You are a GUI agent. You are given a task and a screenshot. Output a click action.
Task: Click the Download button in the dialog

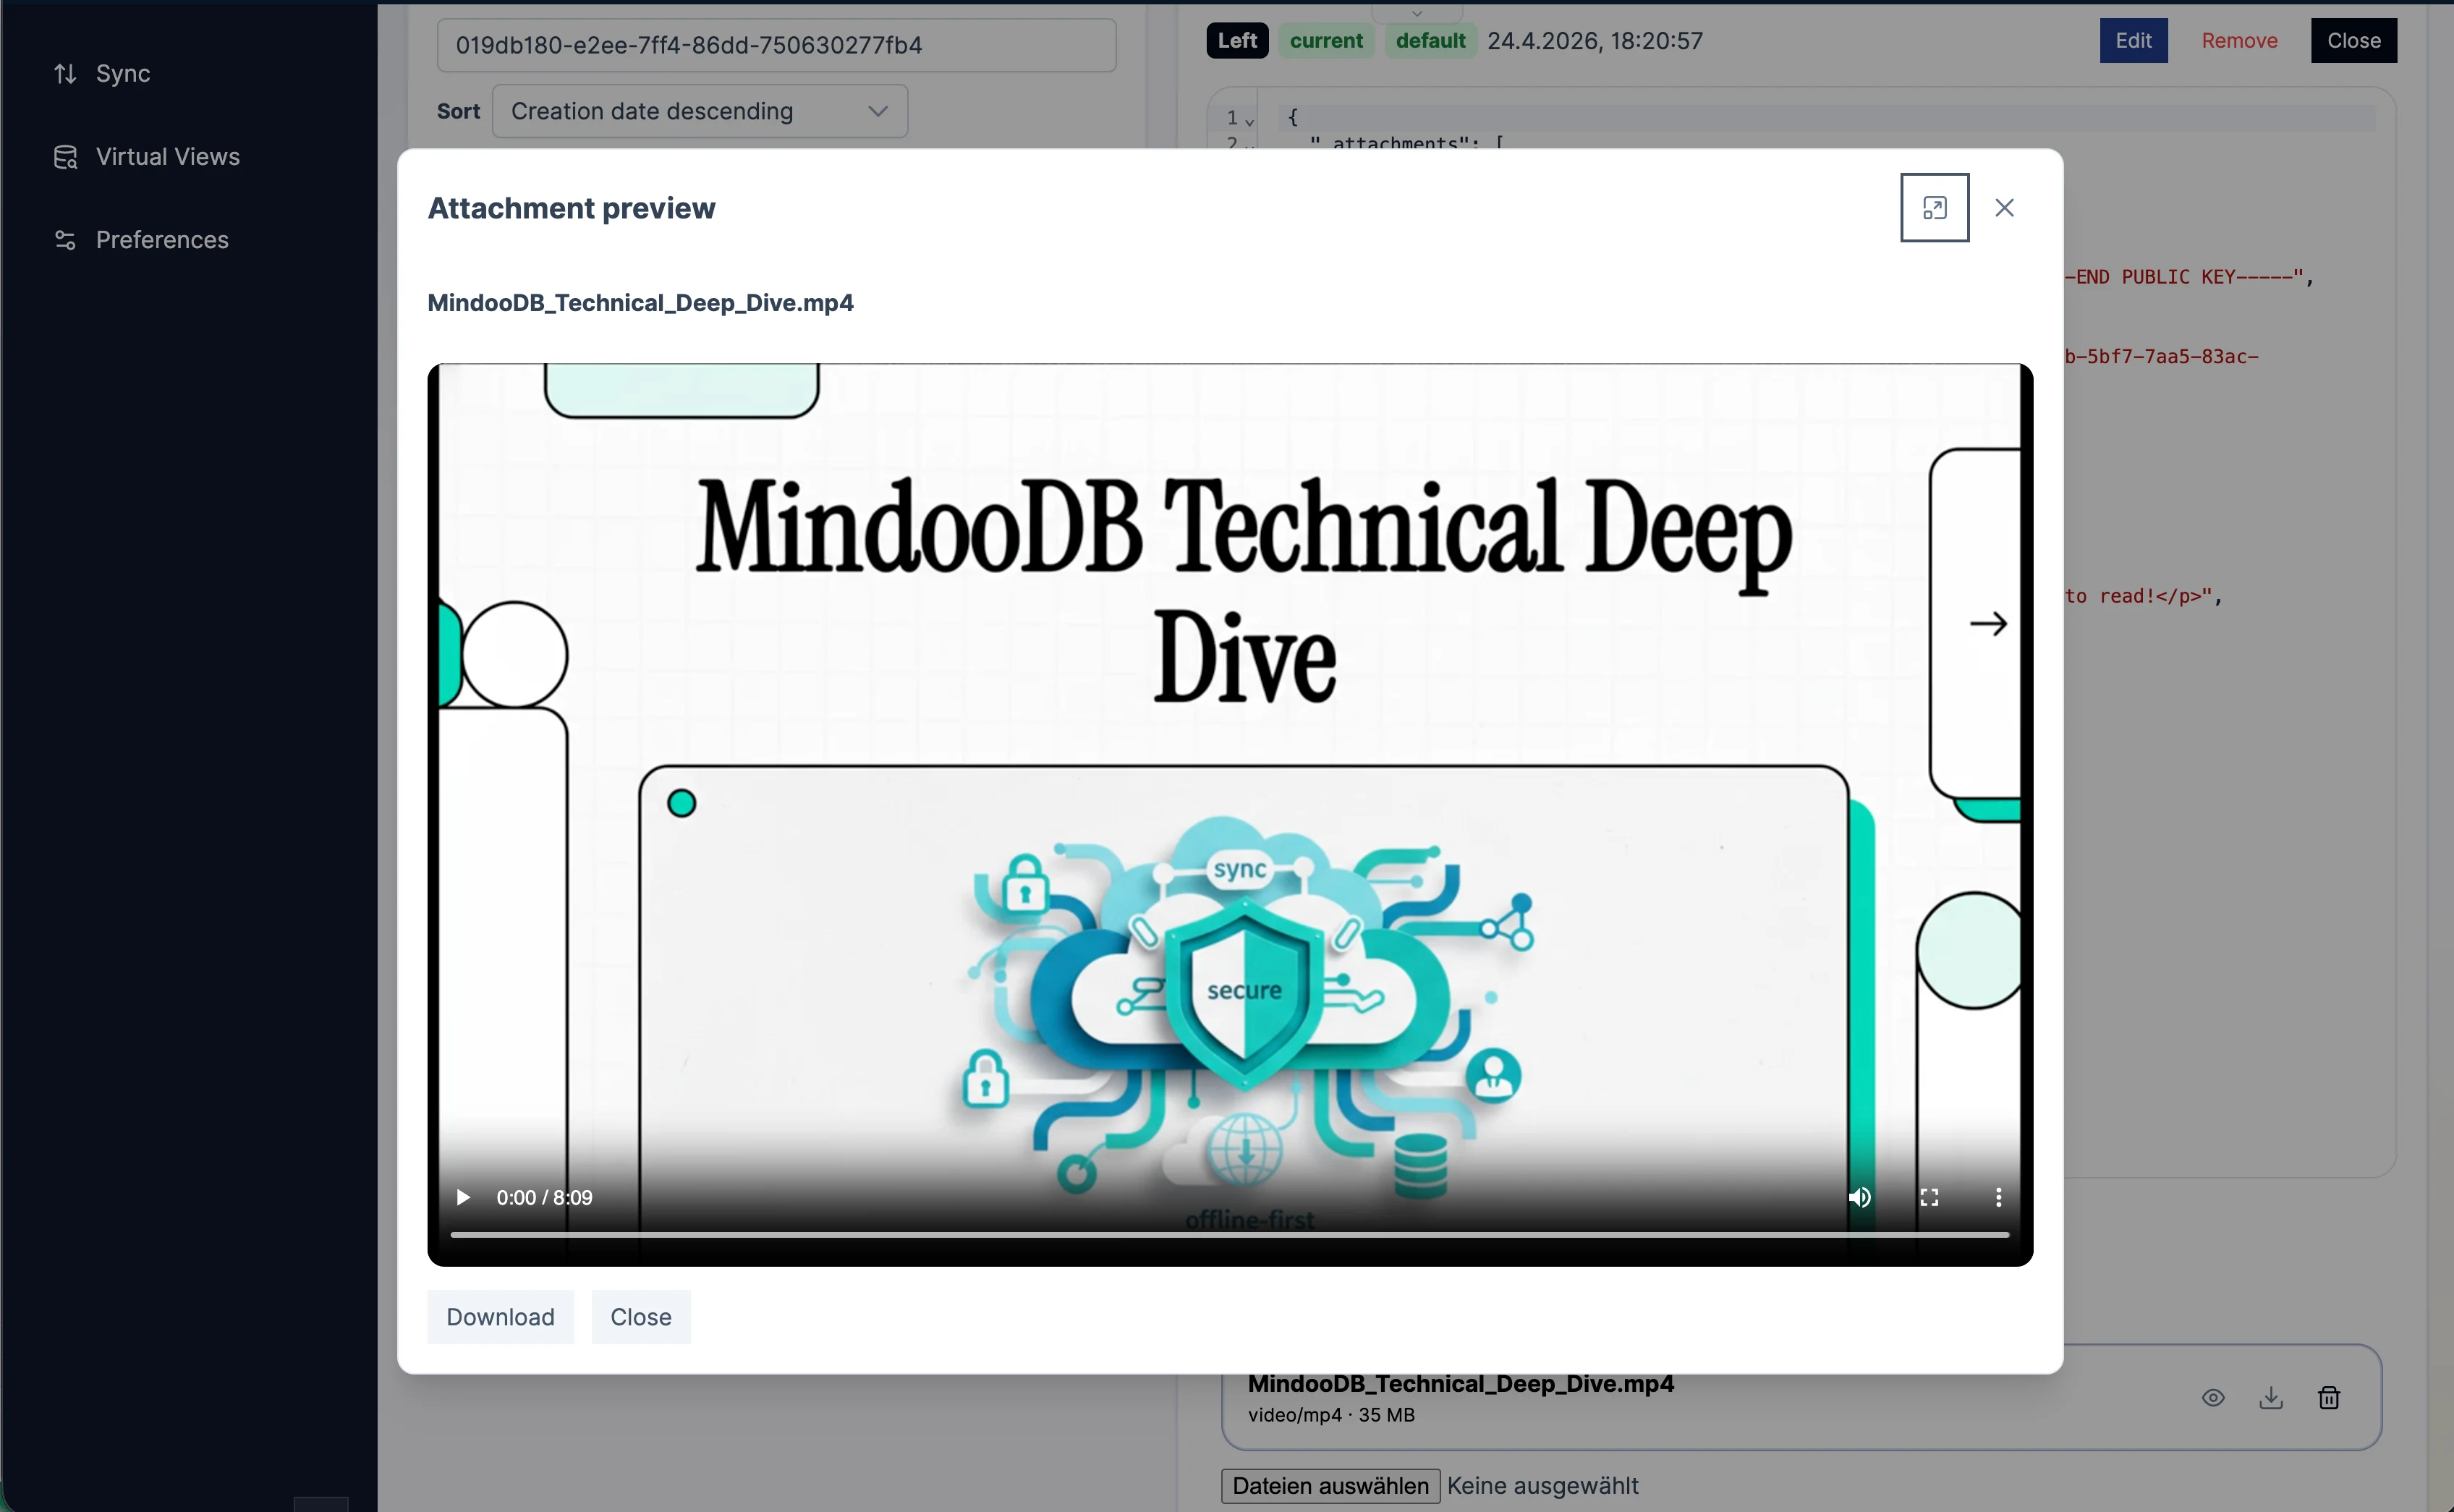[x=500, y=1317]
